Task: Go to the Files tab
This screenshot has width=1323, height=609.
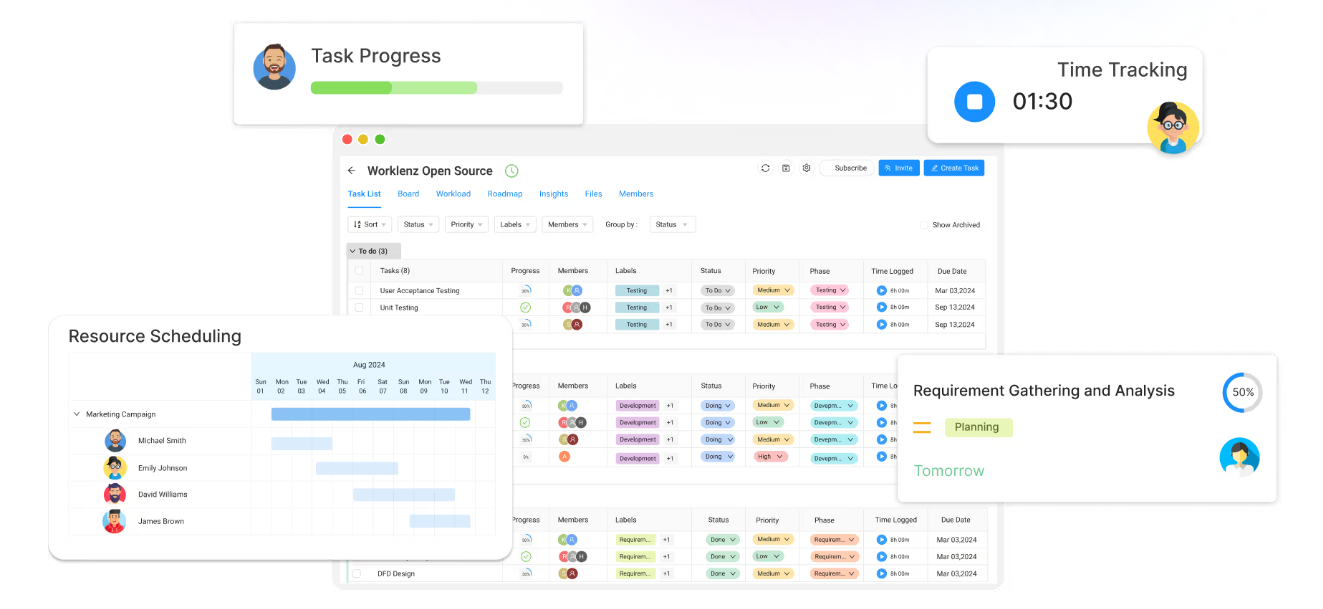Action: click(593, 194)
